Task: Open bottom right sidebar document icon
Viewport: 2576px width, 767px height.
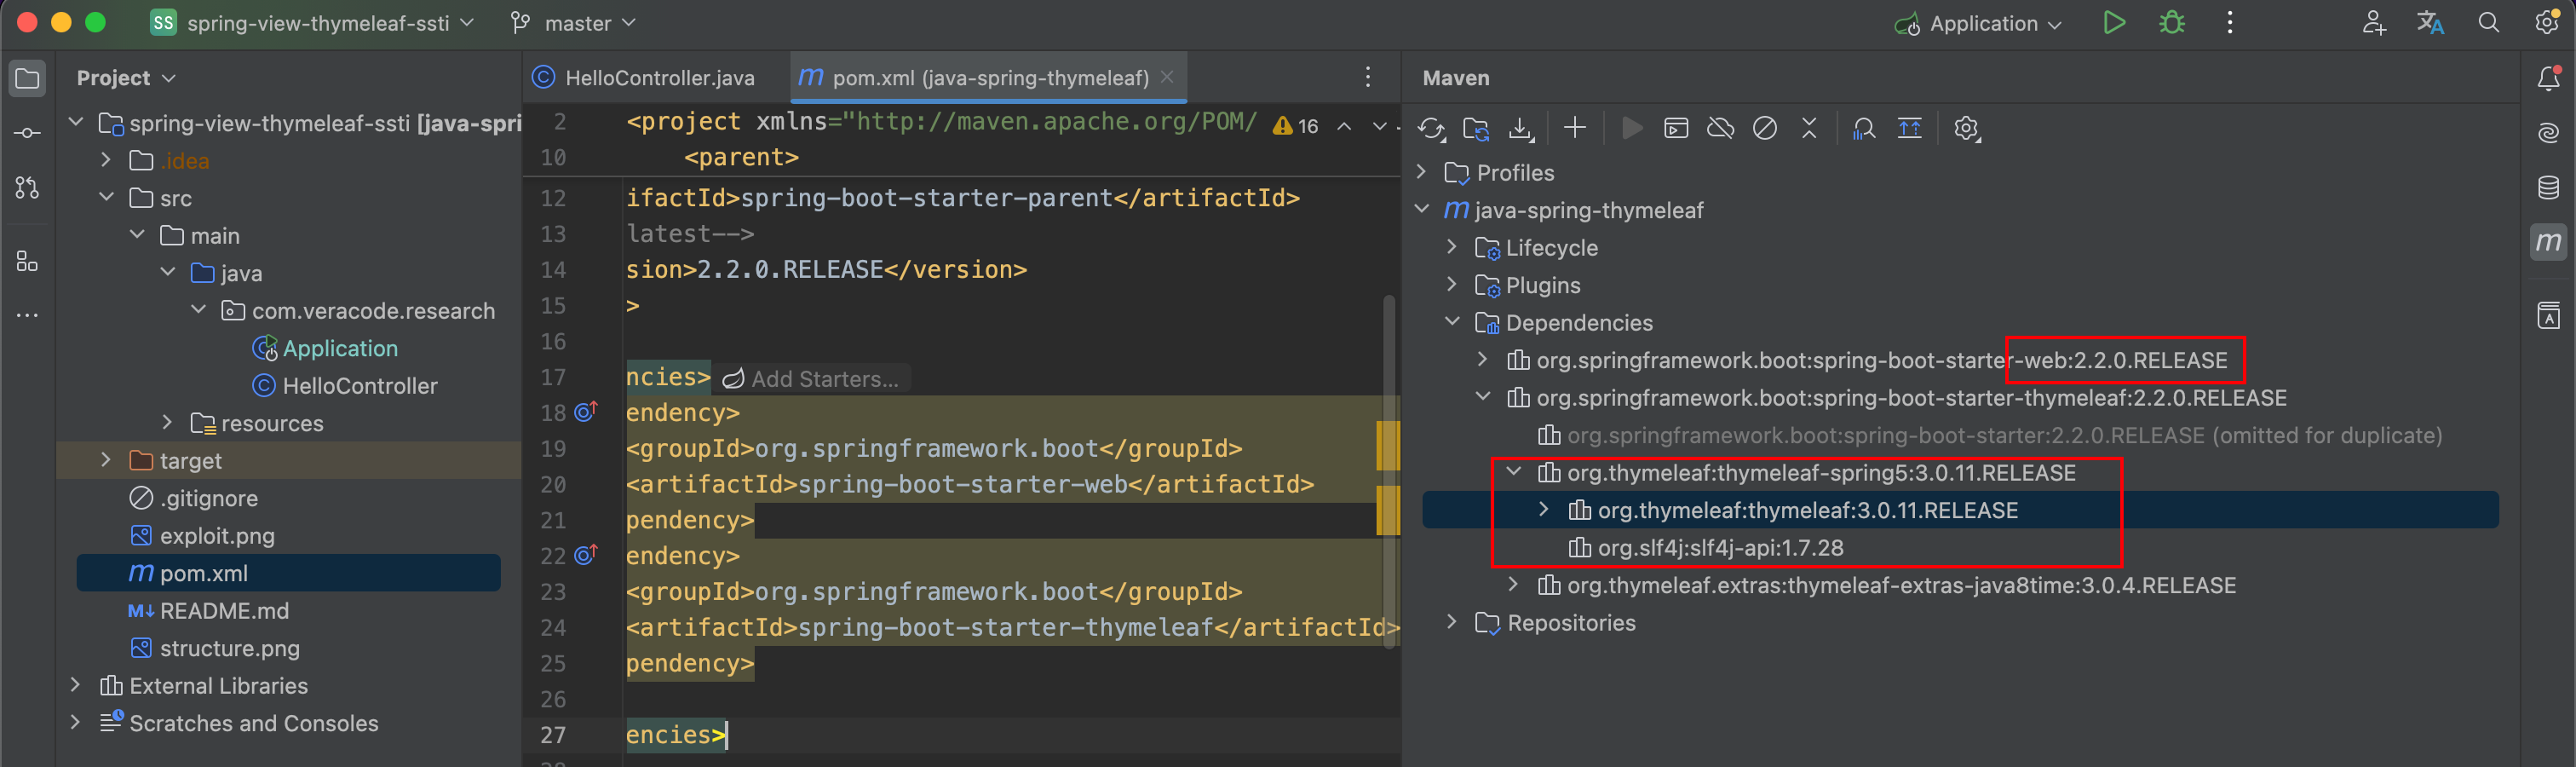Action: click(2549, 316)
